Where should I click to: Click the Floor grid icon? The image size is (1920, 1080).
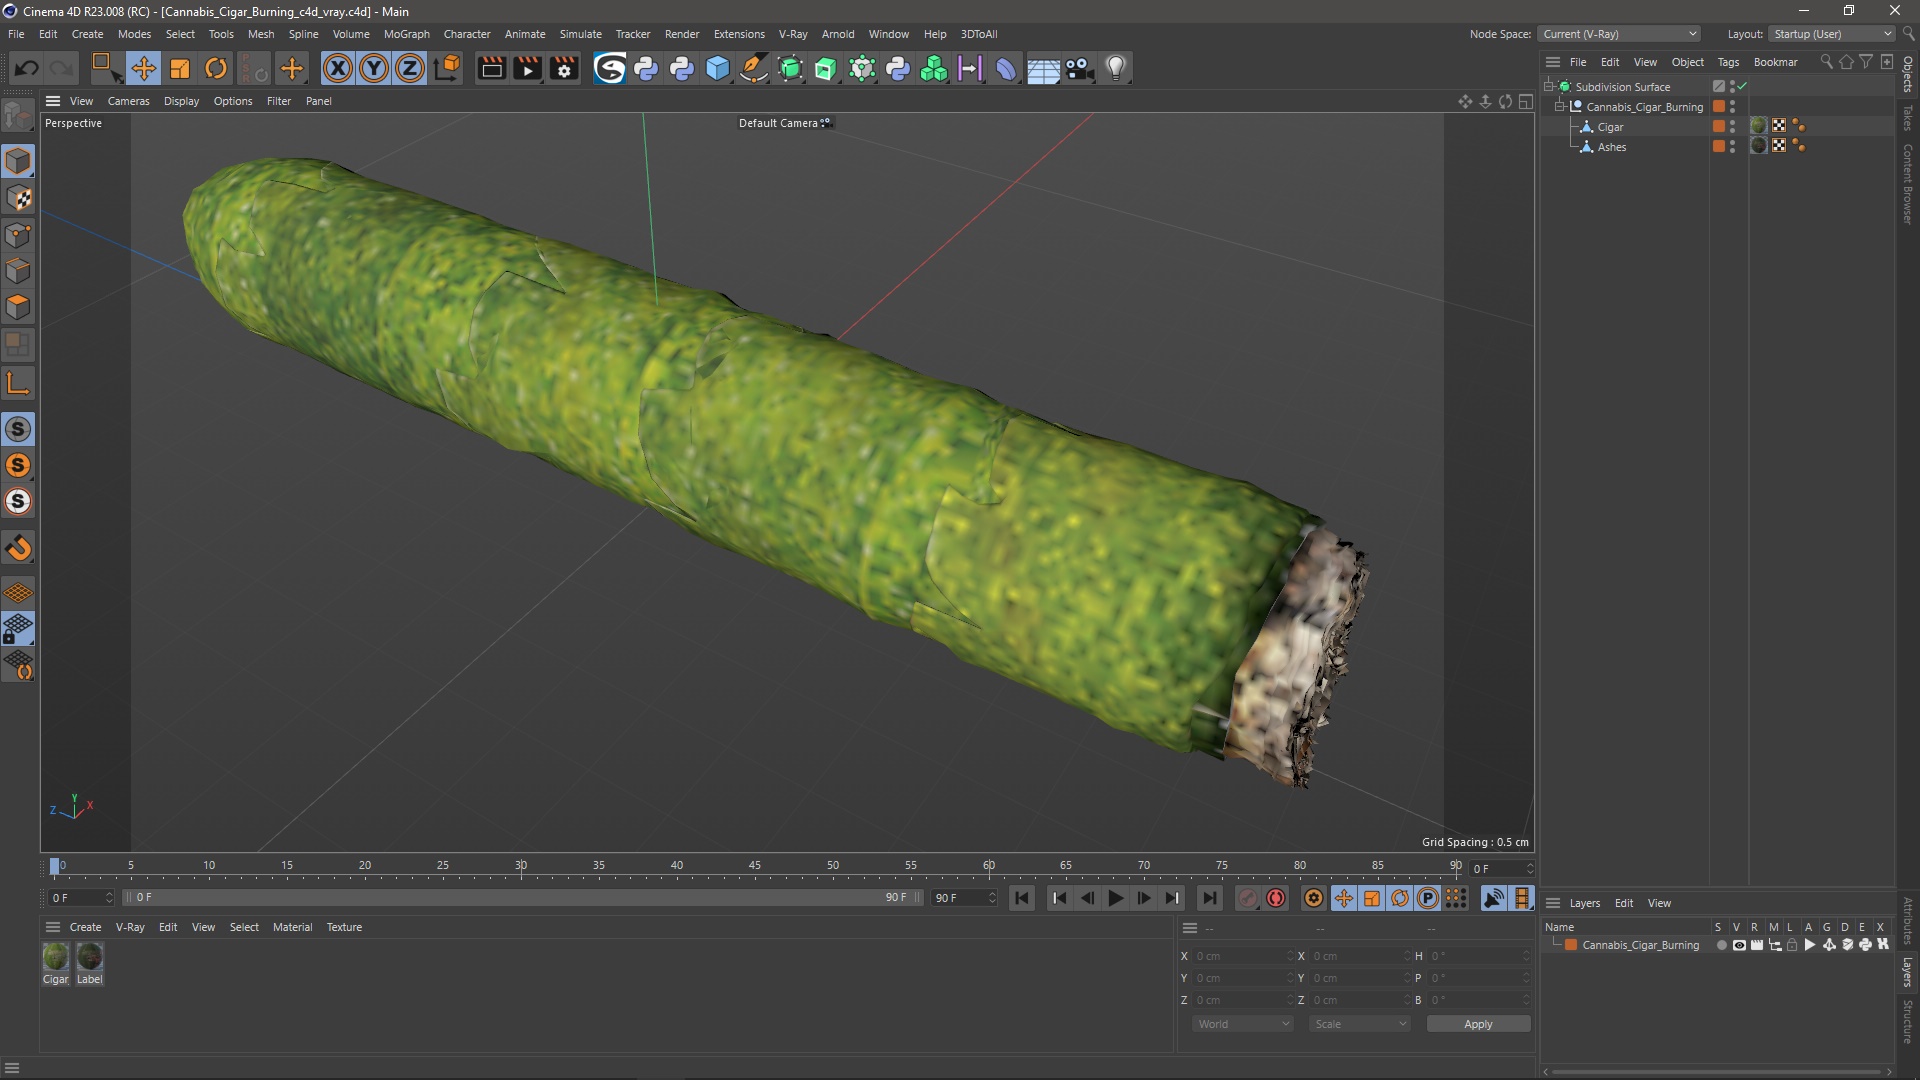(1043, 68)
